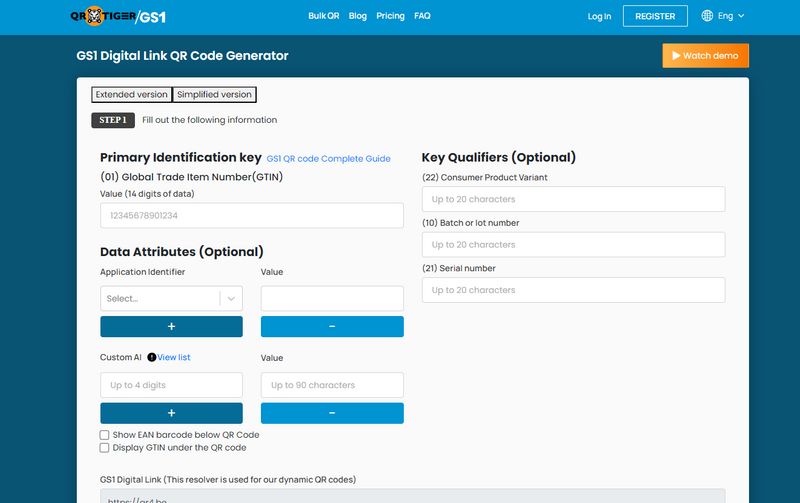Focus the Custom AI Up to 4 digits field
This screenshot has width=800, height=503.
(x=171, y=385)
